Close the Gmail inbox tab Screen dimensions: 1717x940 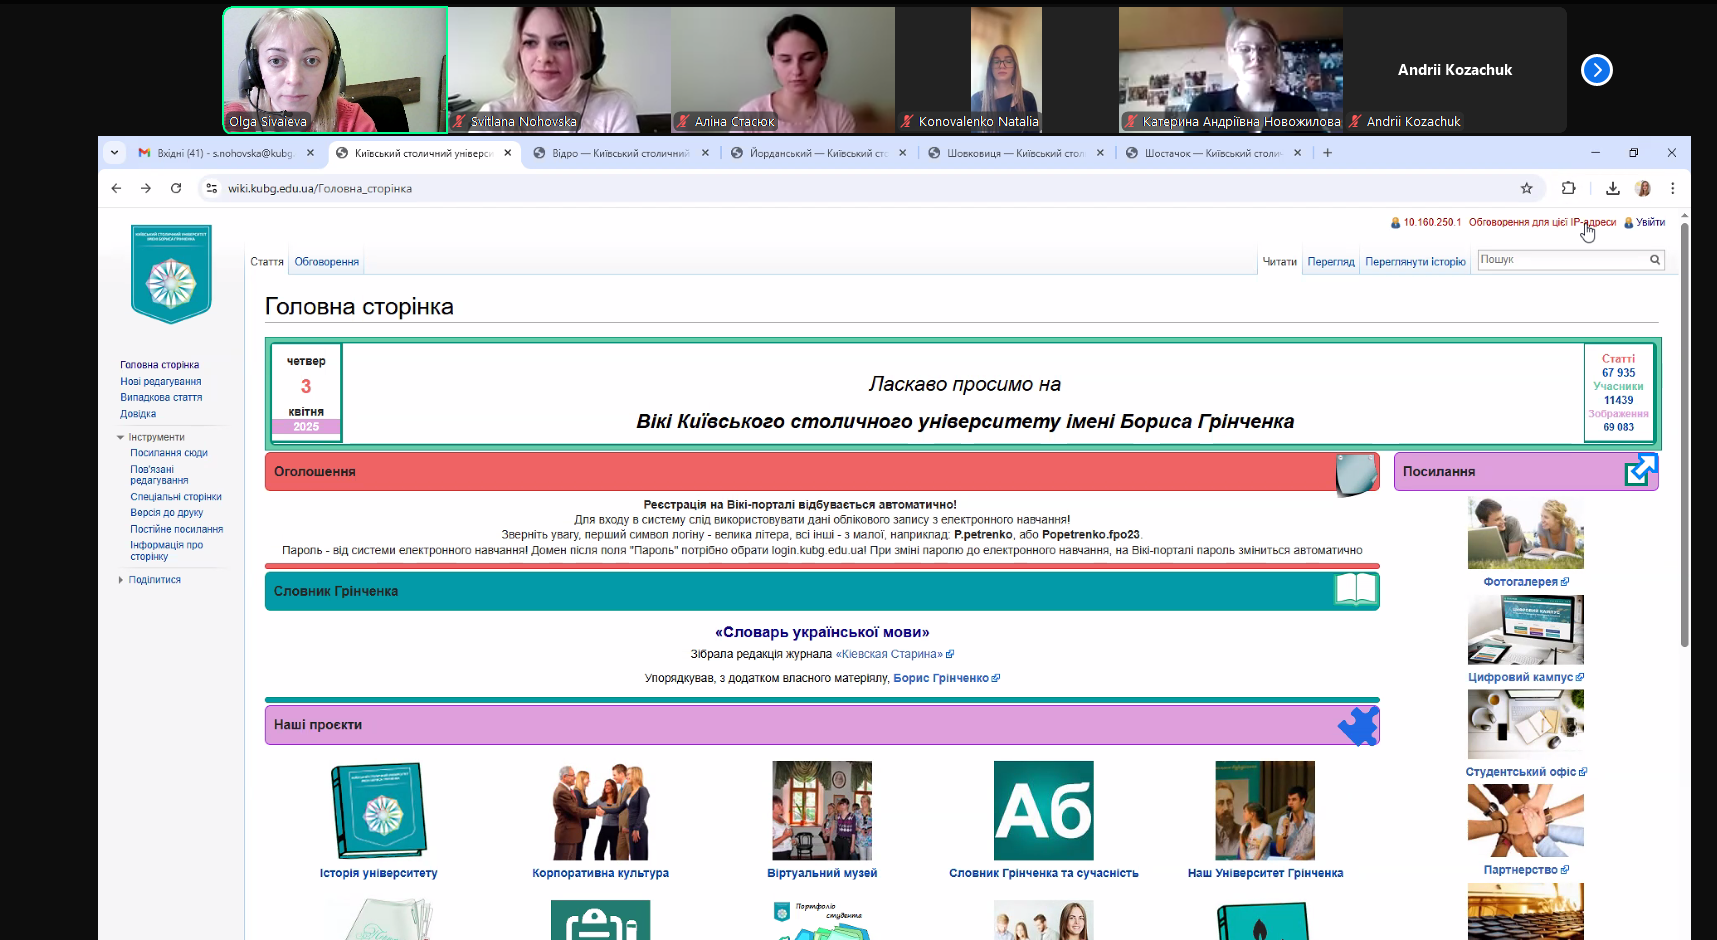point(310,153)
